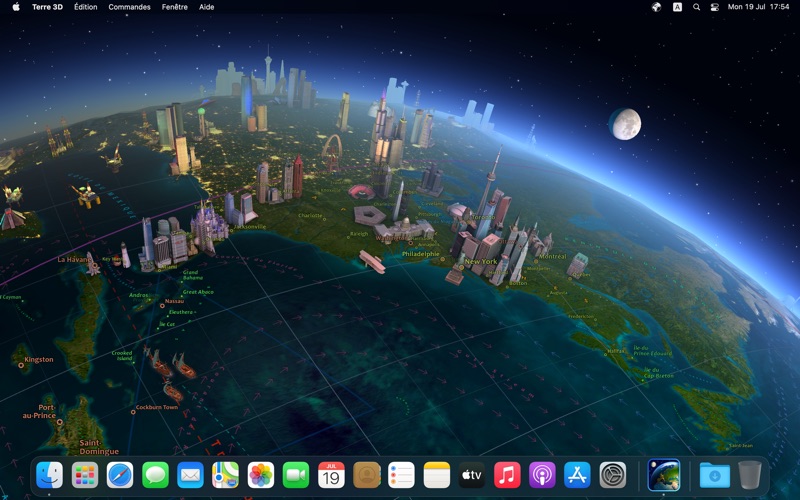Open App Store from the Dock
This screenshot has height=500, width=800.
pyautogui.click(x=578, y=475)
